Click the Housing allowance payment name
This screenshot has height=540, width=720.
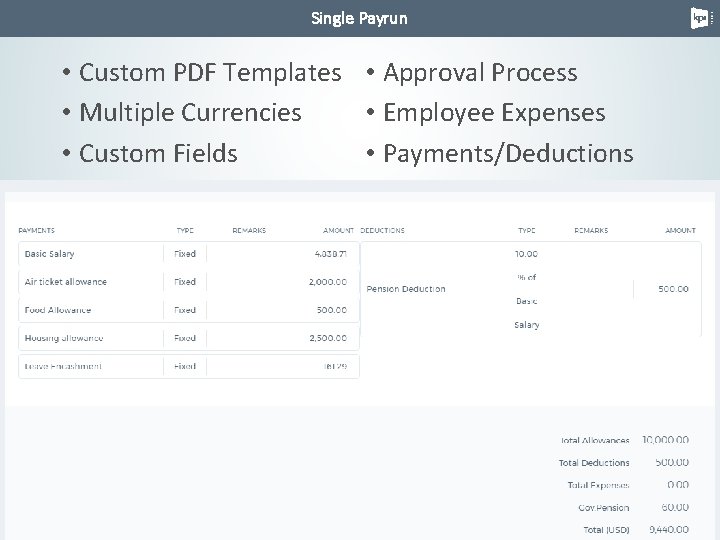64,338
